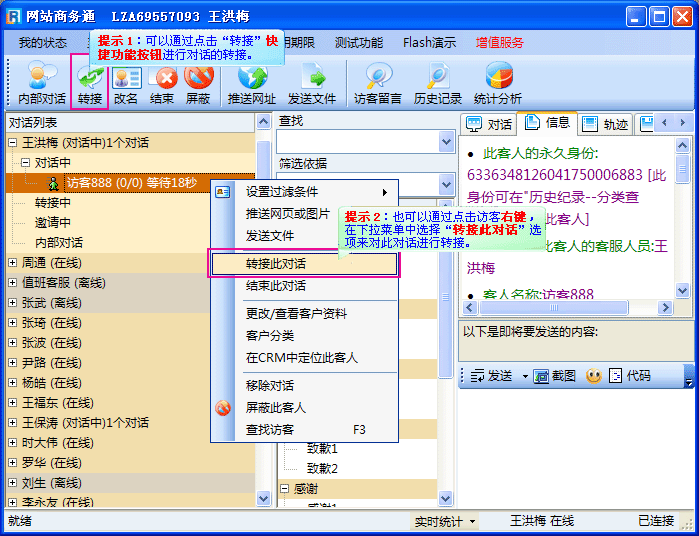This screenshot has width=699, height=536.
Task: Click the 推送网址 push URL icon
Action: pos(252,84)
